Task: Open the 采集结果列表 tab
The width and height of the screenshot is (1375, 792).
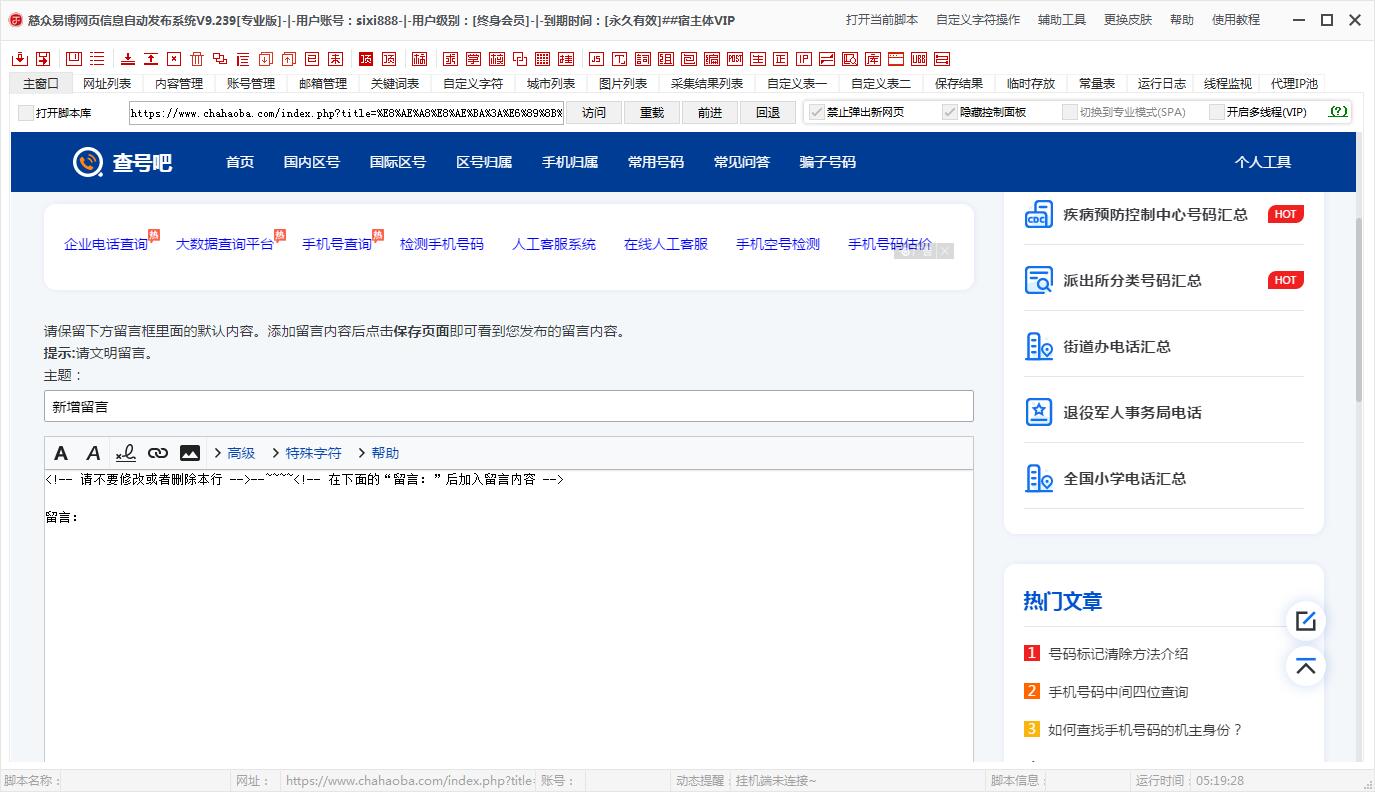Action: 707,83
